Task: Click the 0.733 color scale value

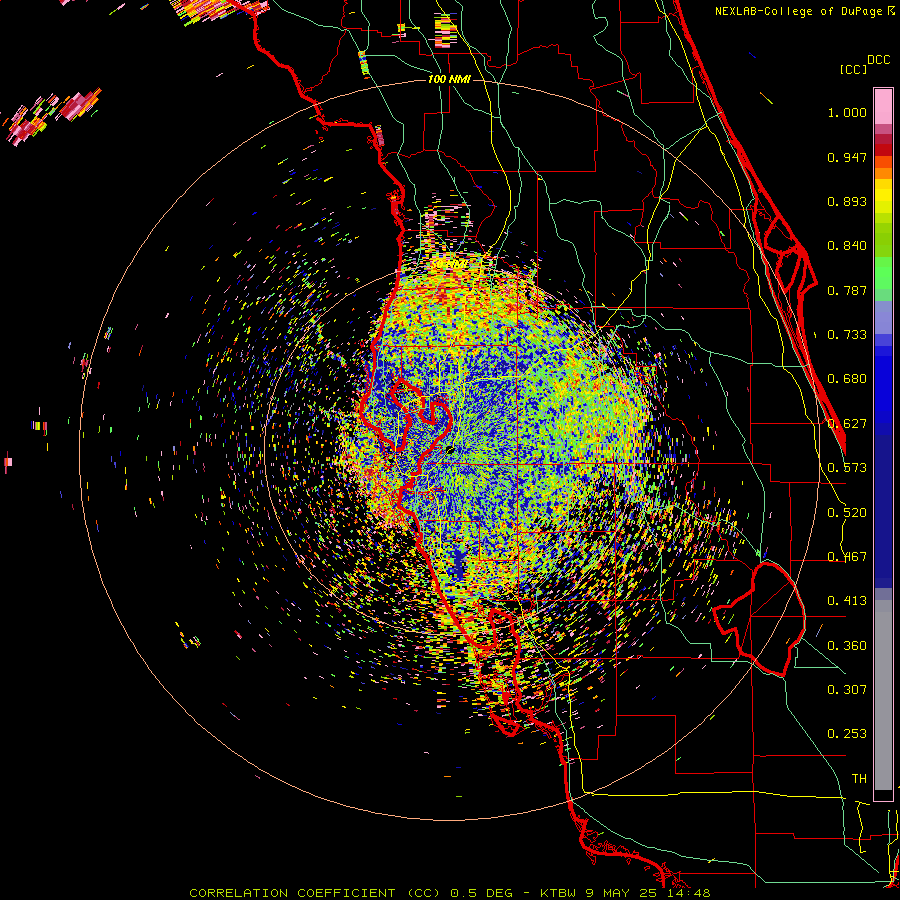Action: click(847, 335)
